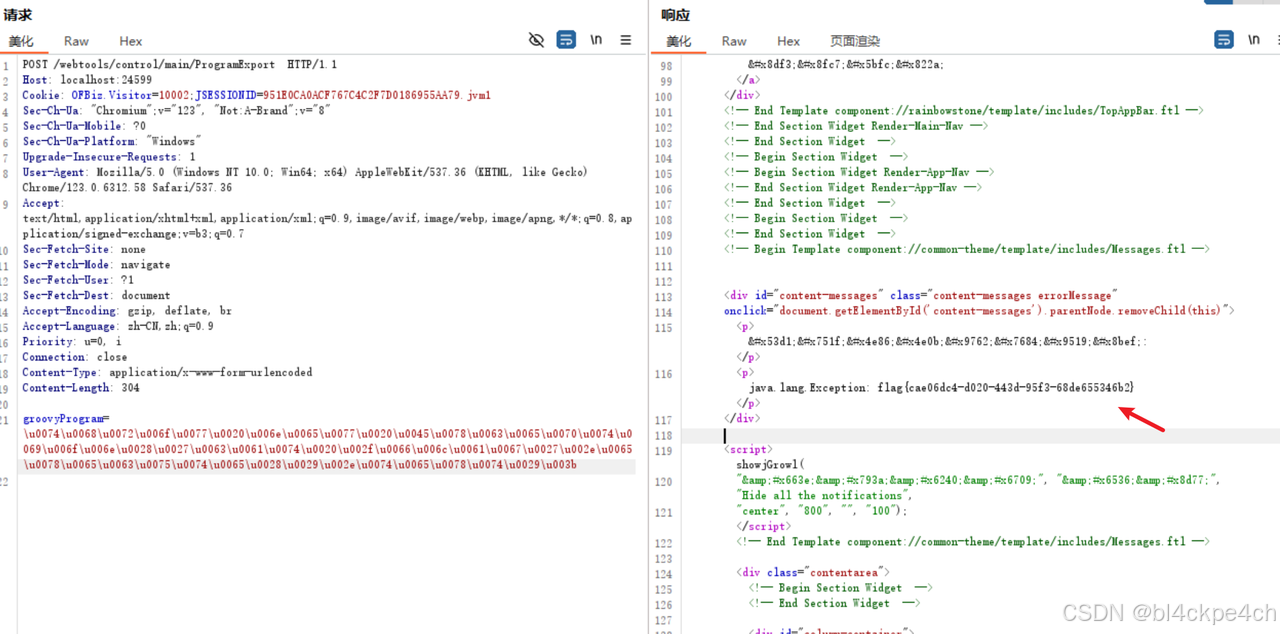Click line number 116 in the response gutter
The width and height of the screenshot is (1280, 634).
click(x=664, y=373)
